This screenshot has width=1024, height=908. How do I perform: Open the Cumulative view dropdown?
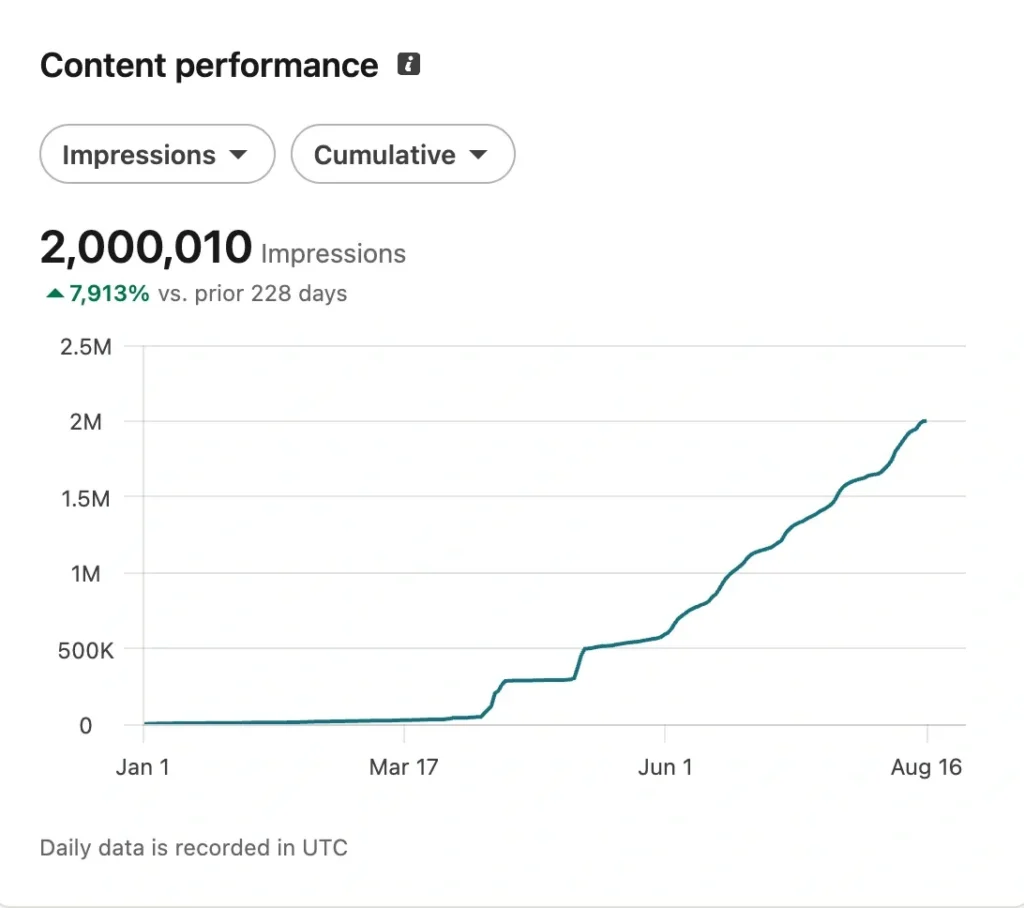coord(403,154)
